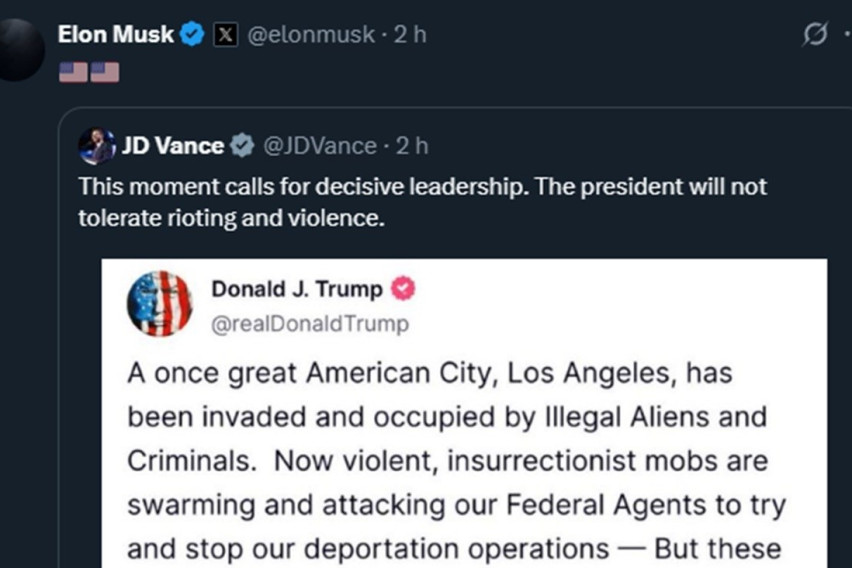Click Donald J. Trump's red verified badge

pyautogui.click(x=403, y=290)
